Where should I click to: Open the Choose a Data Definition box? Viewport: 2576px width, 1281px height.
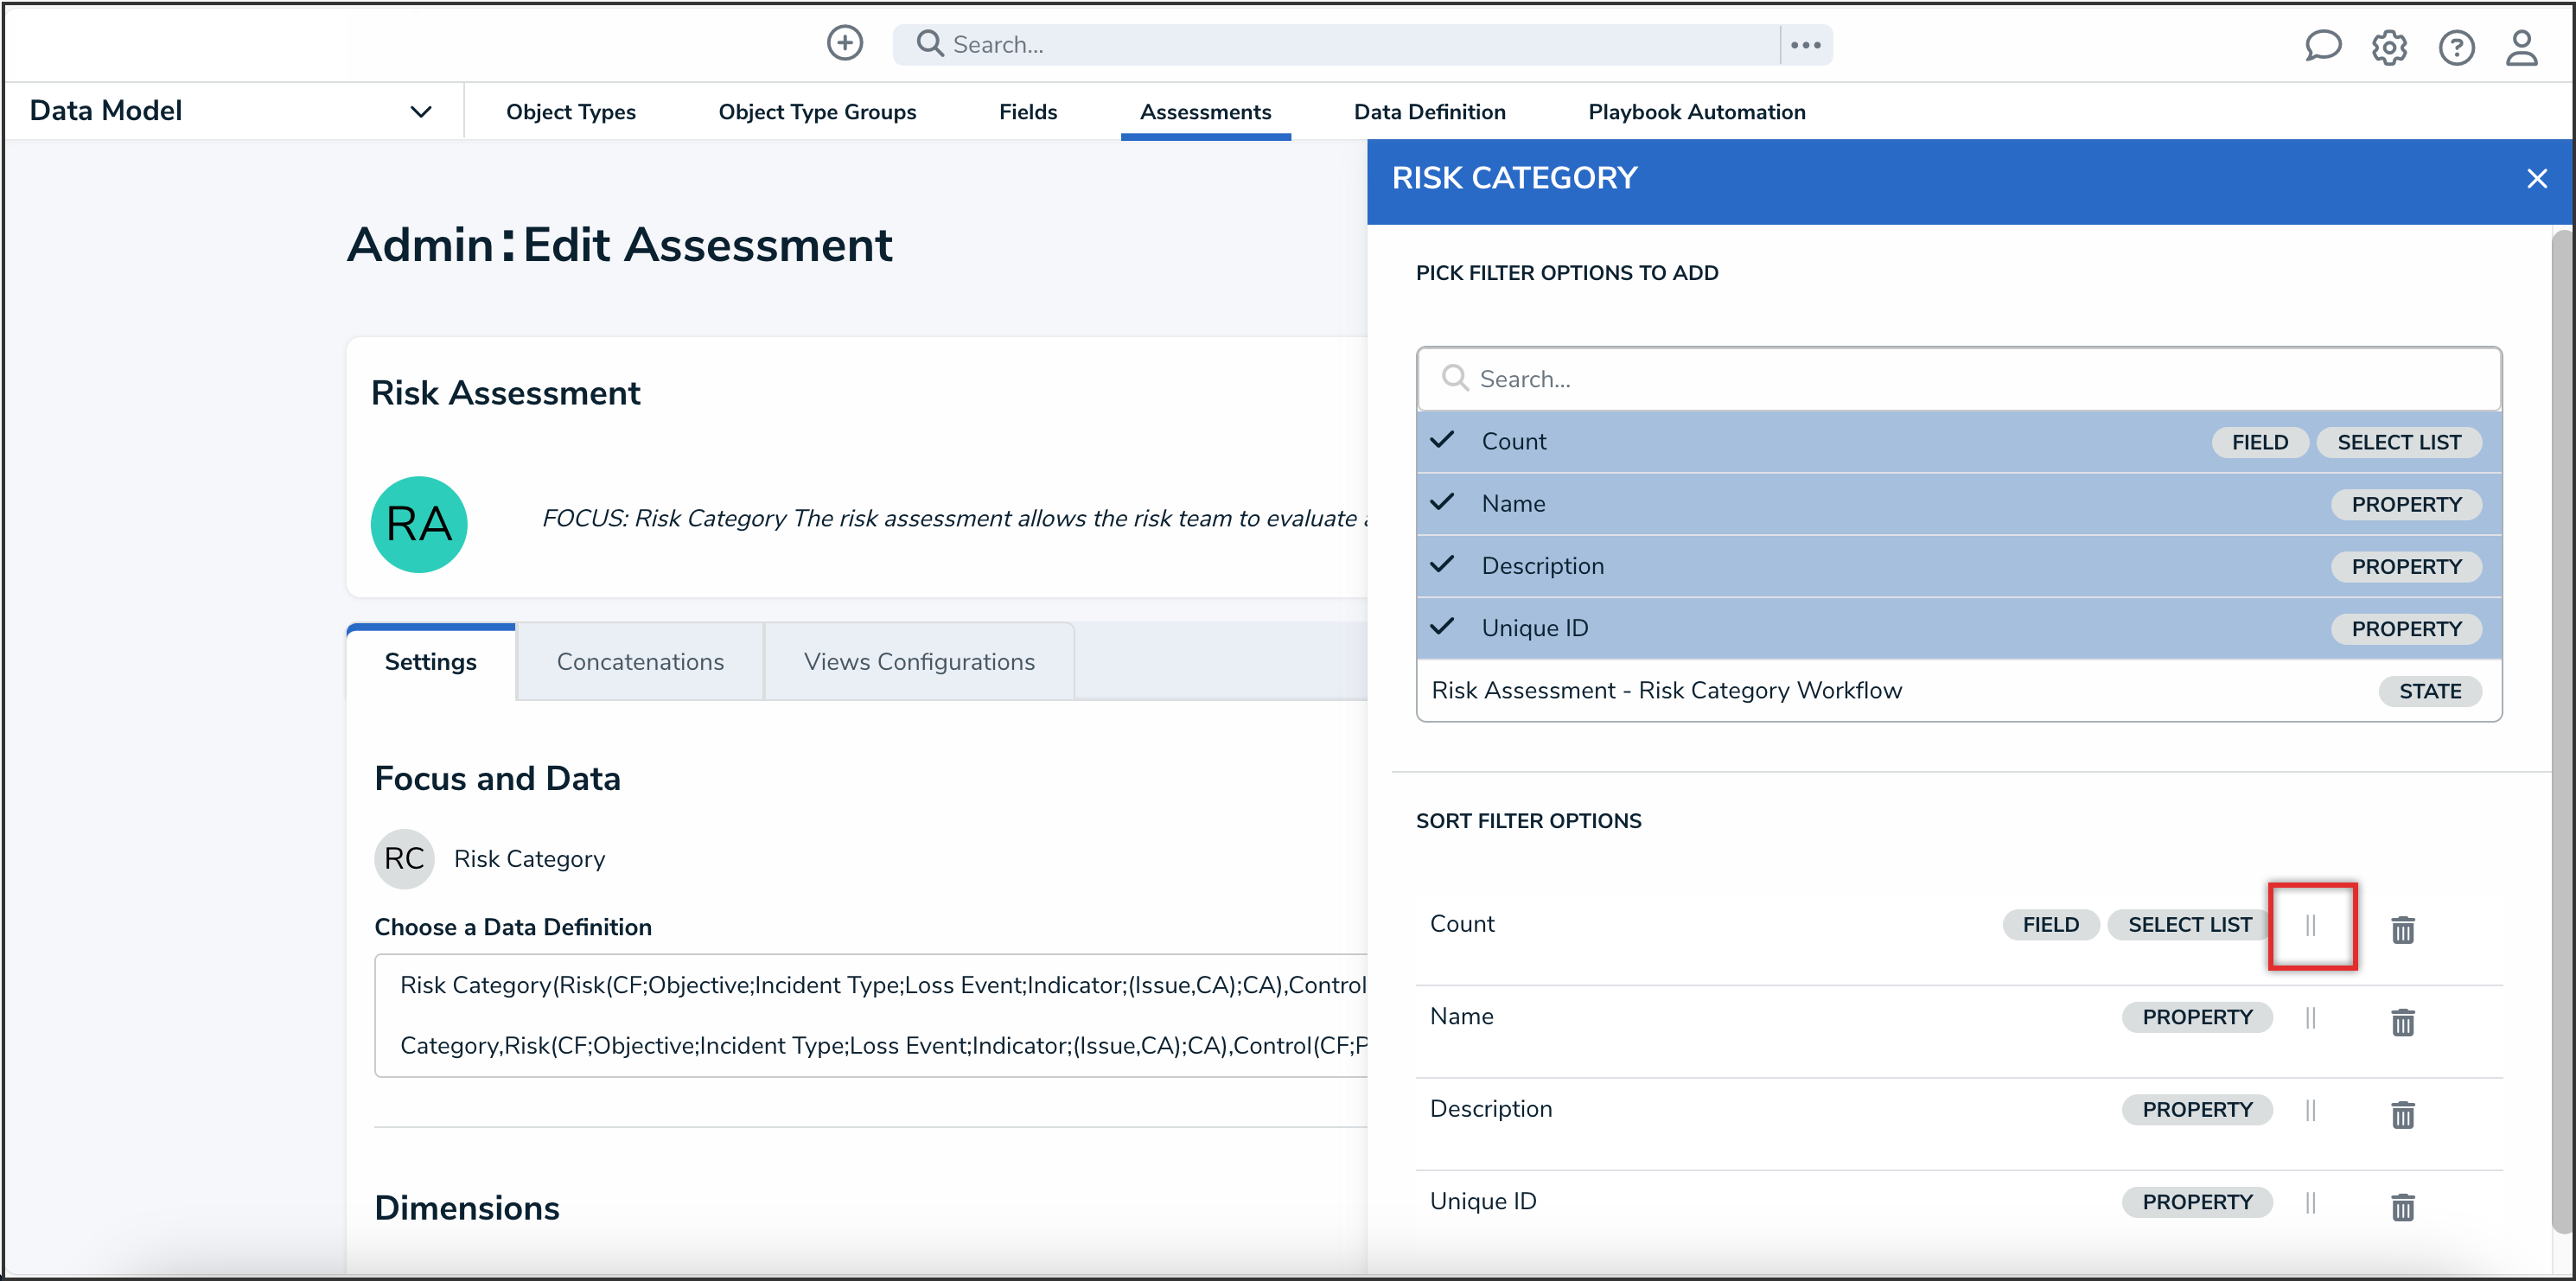870,1014
